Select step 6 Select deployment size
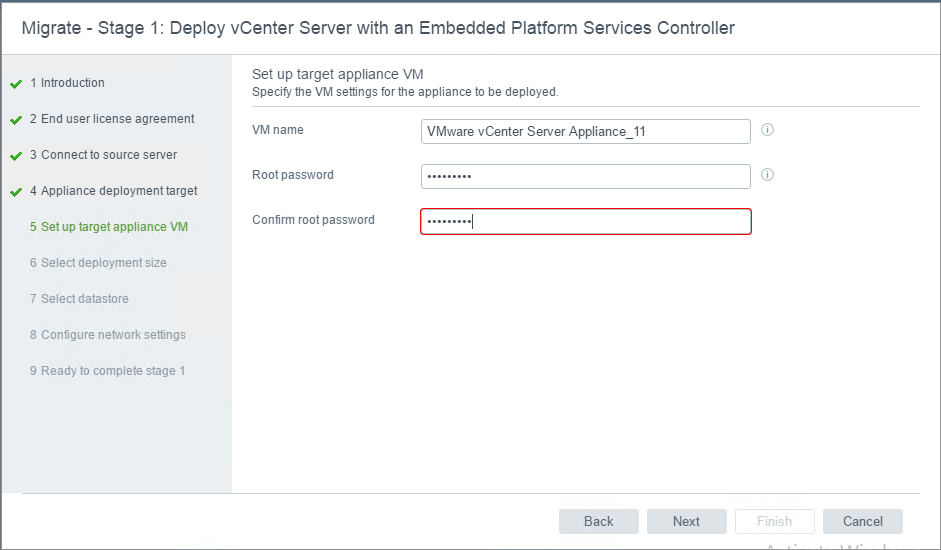Viewport: 941px width, 550px height. 98,263
